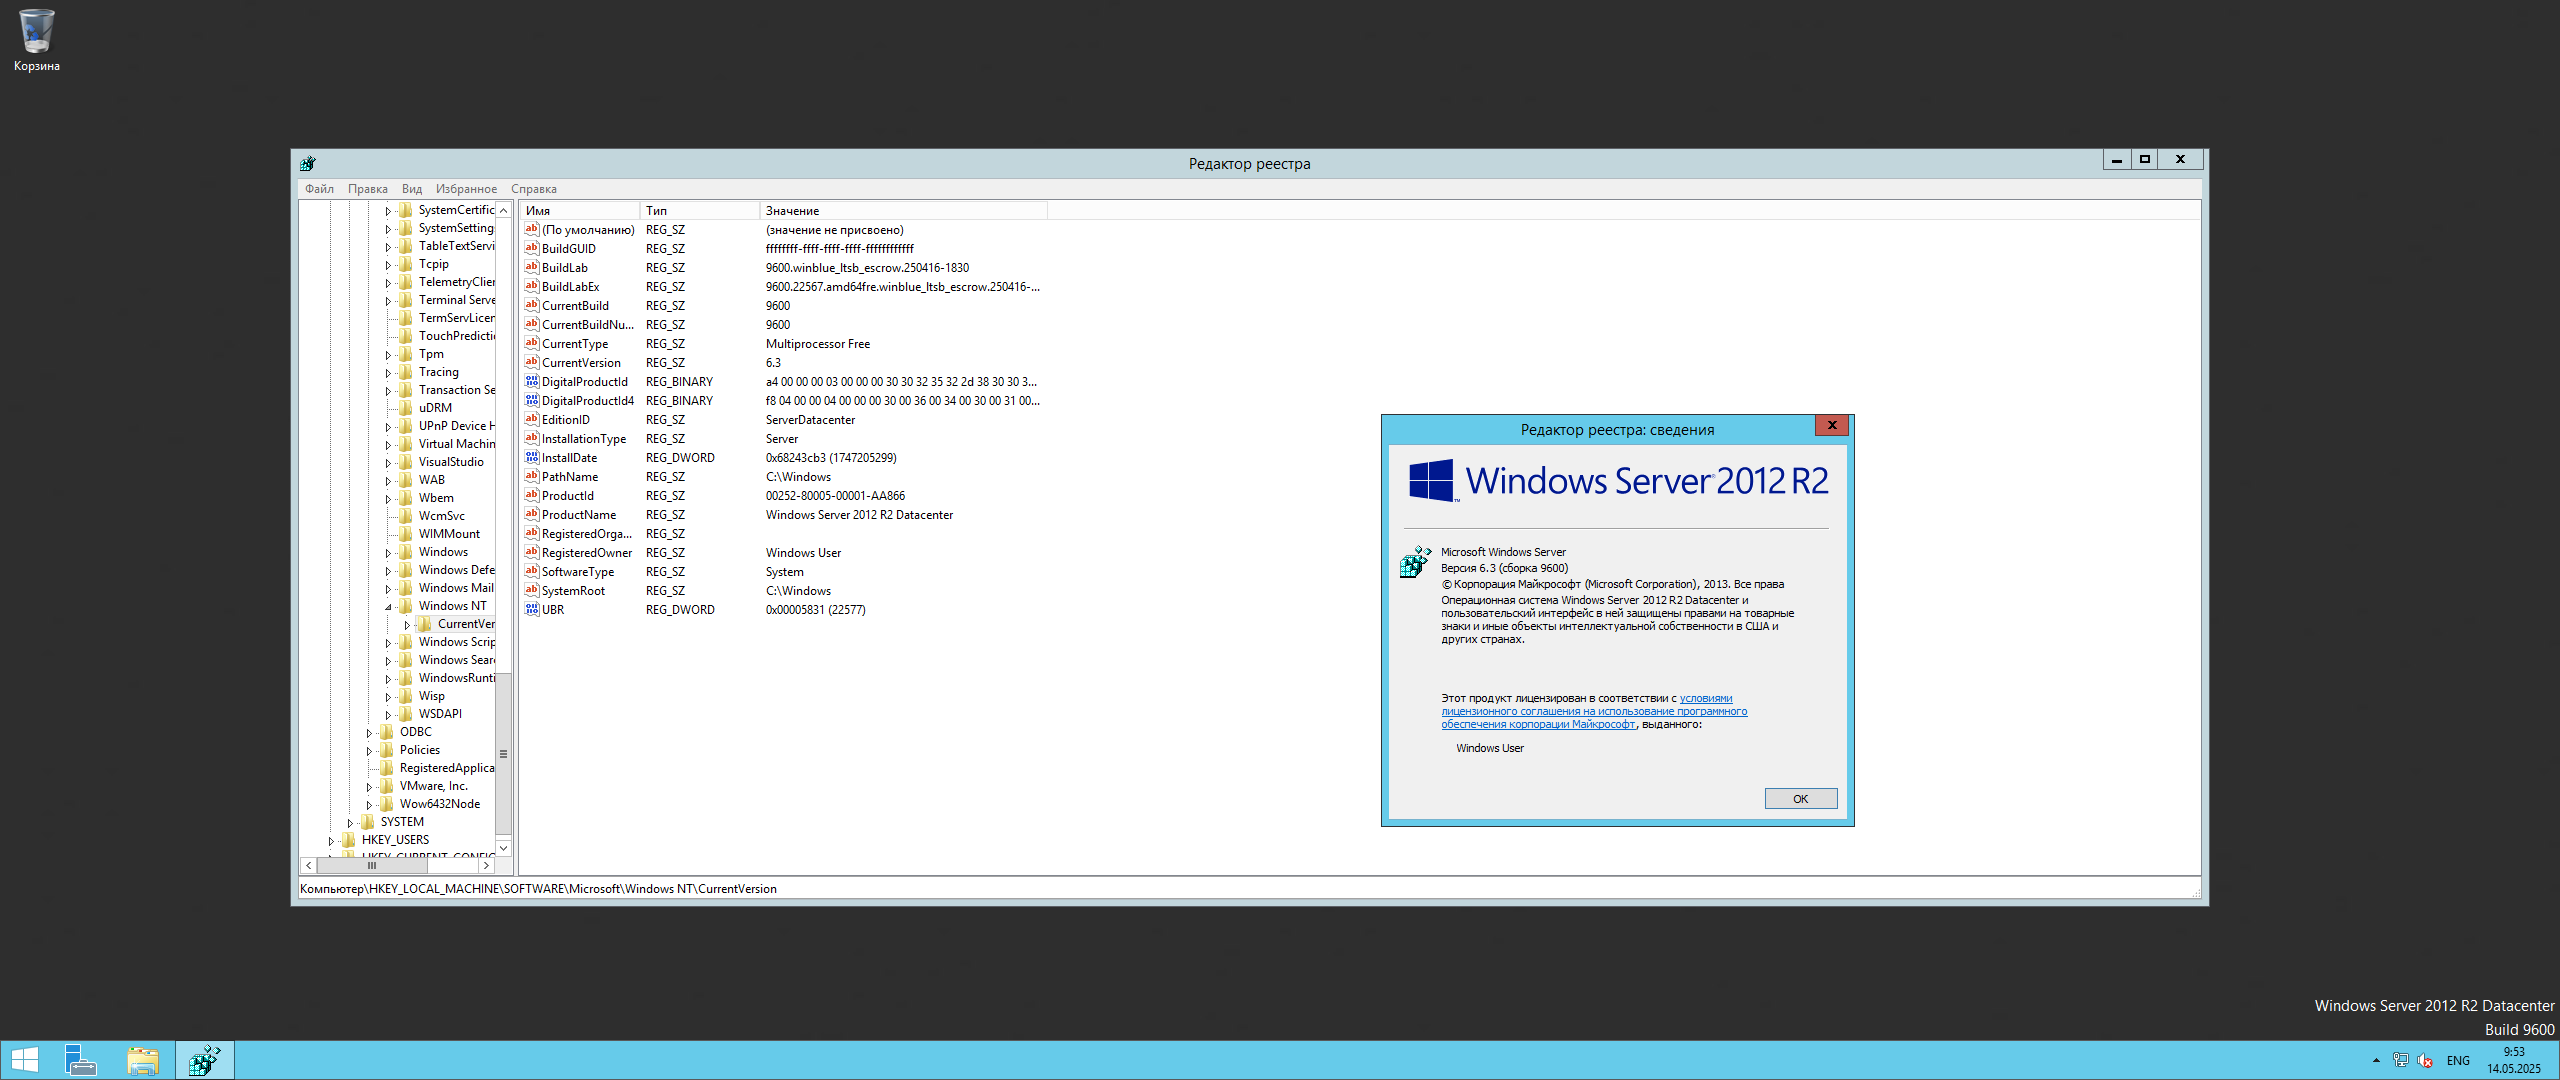Viewport: 2560px width, 1080px height.
Task: Click the UBR DWORD value icon
Action: [532, 609]
